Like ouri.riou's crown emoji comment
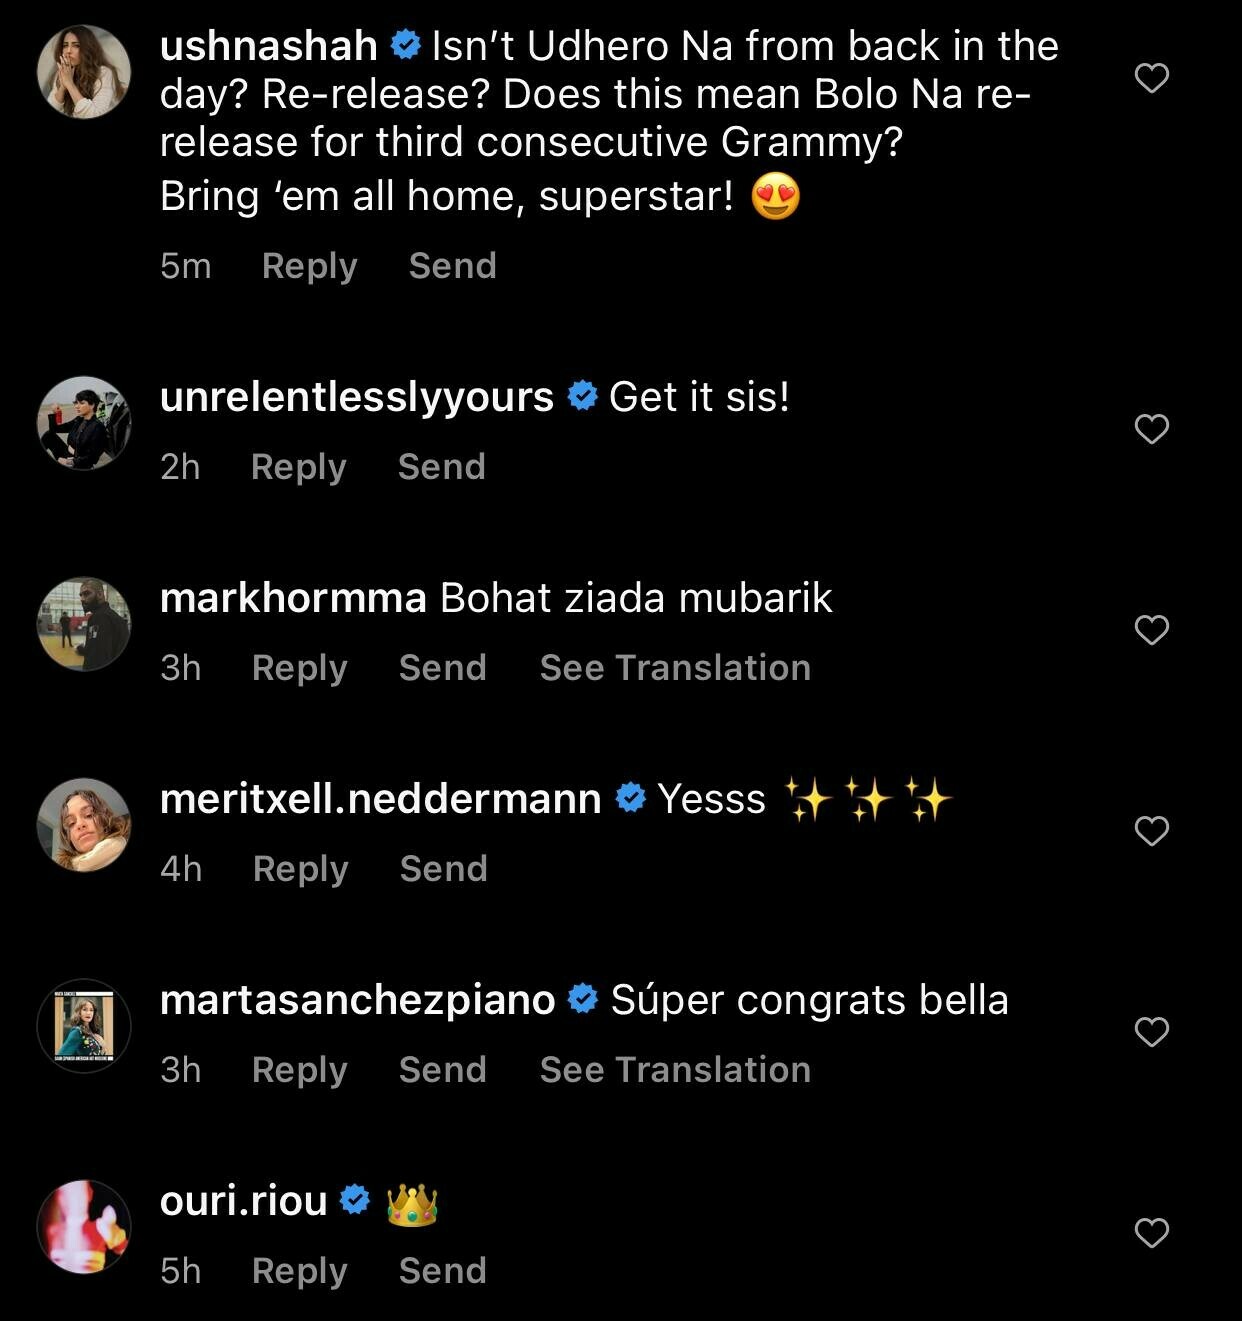The image size is (1242, 1321). coord(1152,1233)
